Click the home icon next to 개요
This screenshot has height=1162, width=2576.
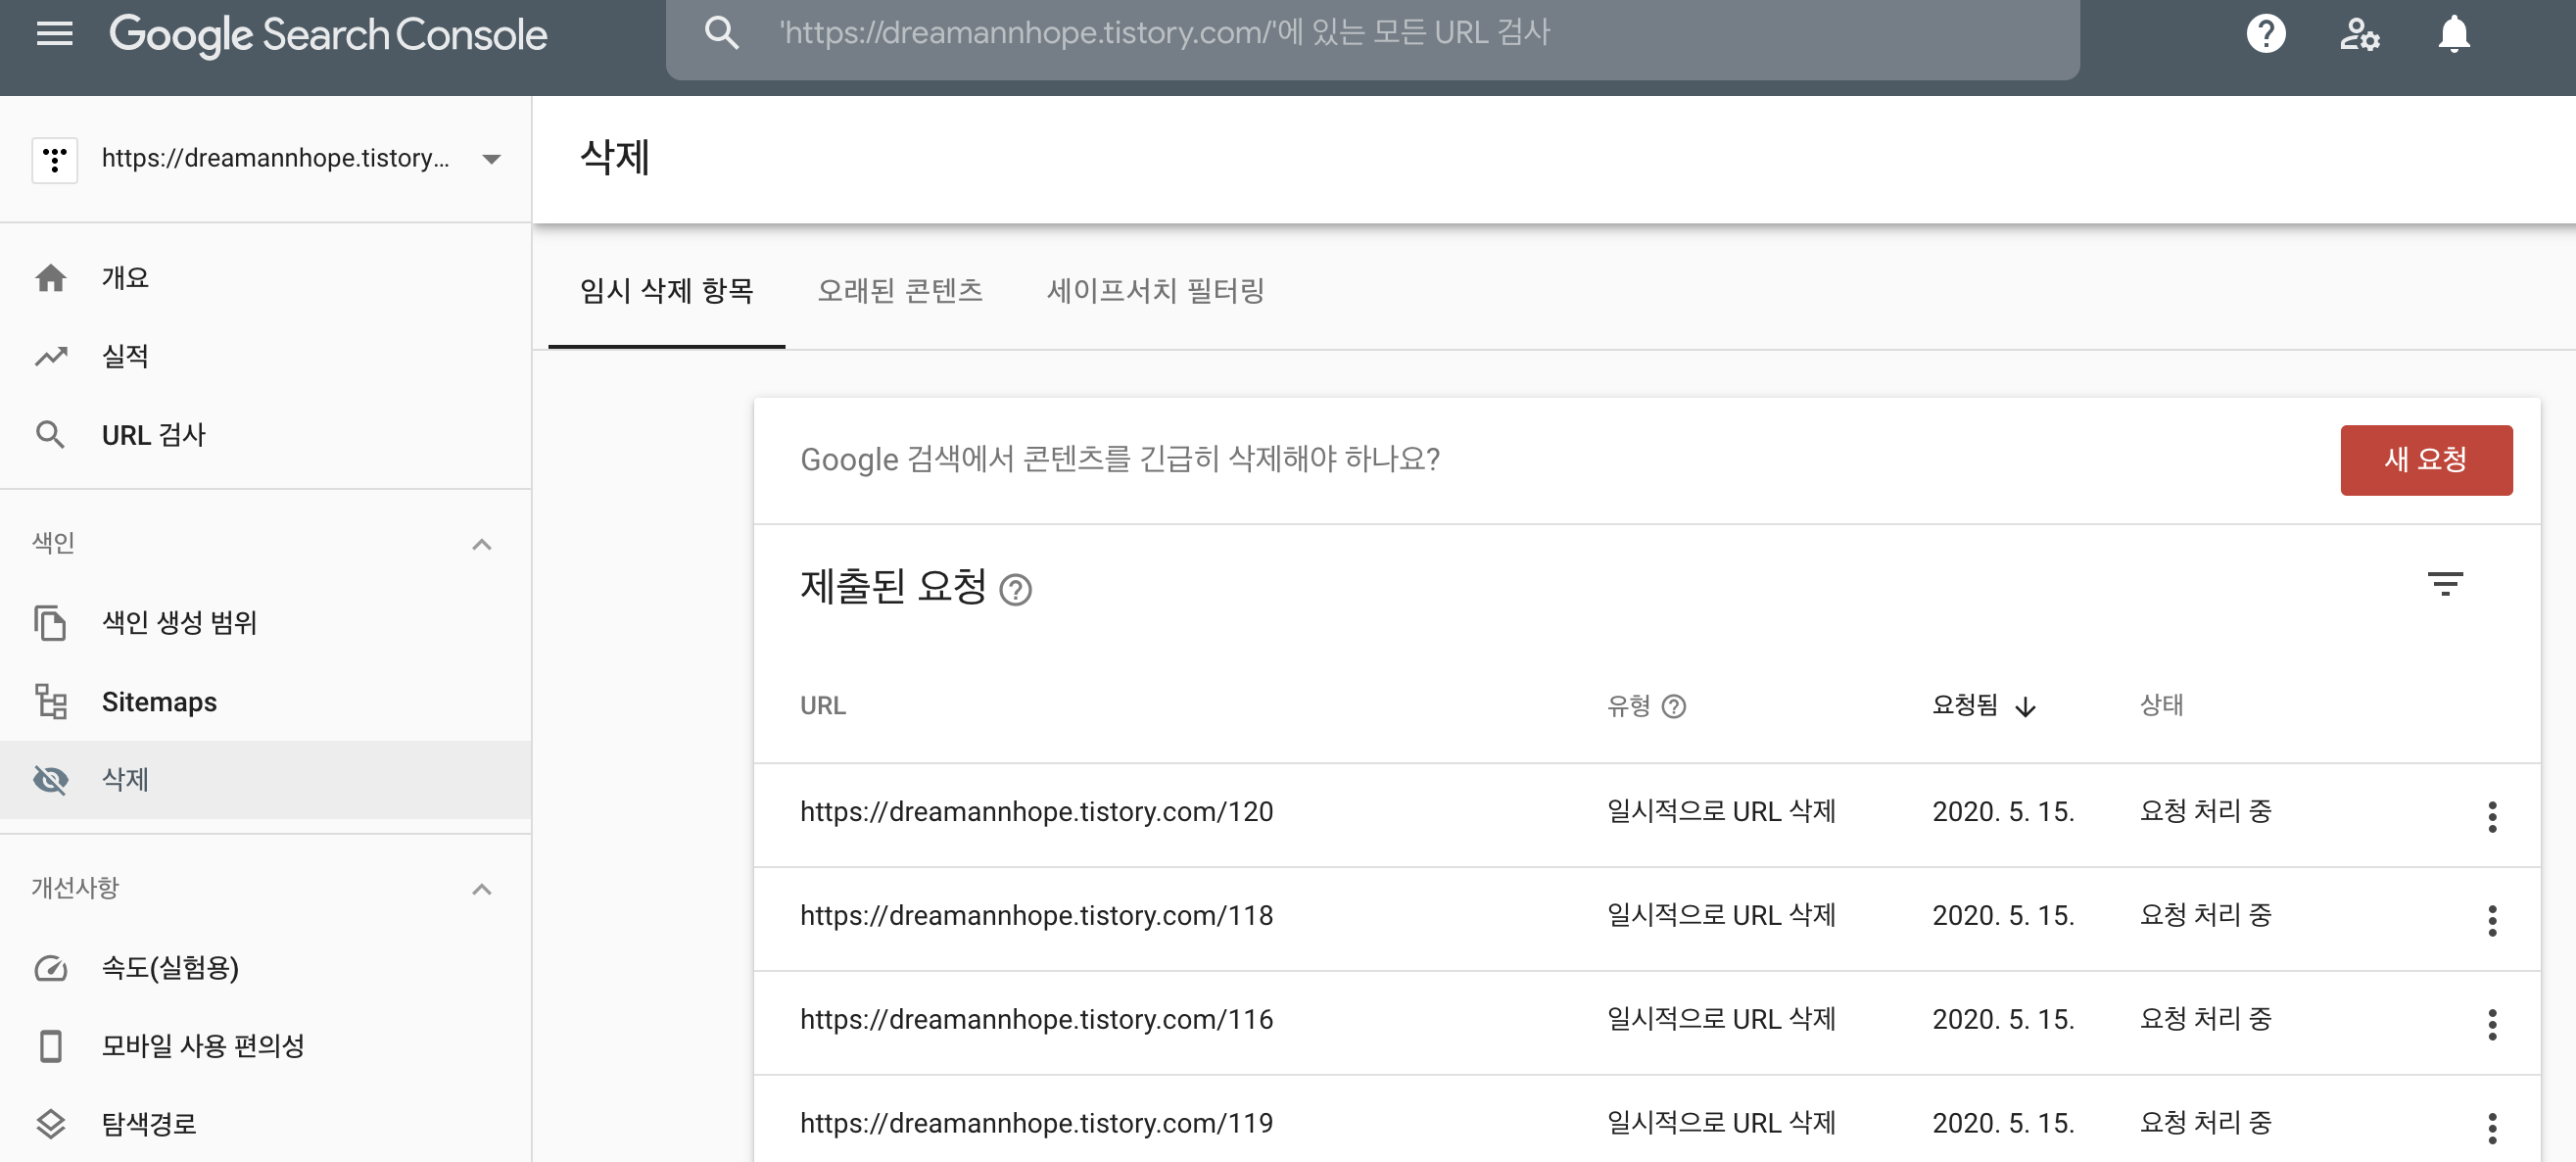tap(51, 277)
